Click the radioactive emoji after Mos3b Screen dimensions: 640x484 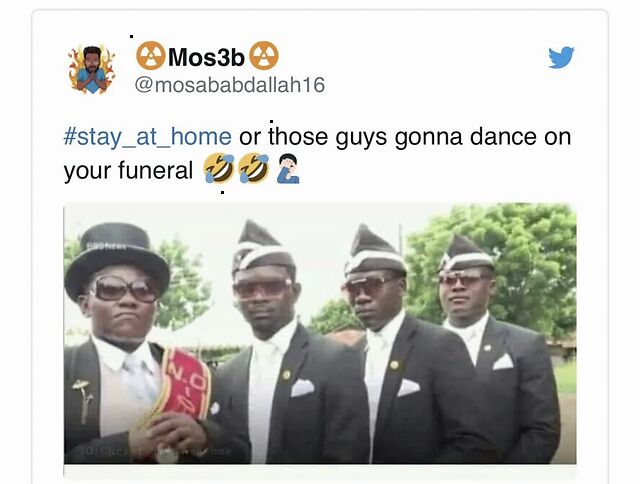pyautogui.click(x=264, y=56)
